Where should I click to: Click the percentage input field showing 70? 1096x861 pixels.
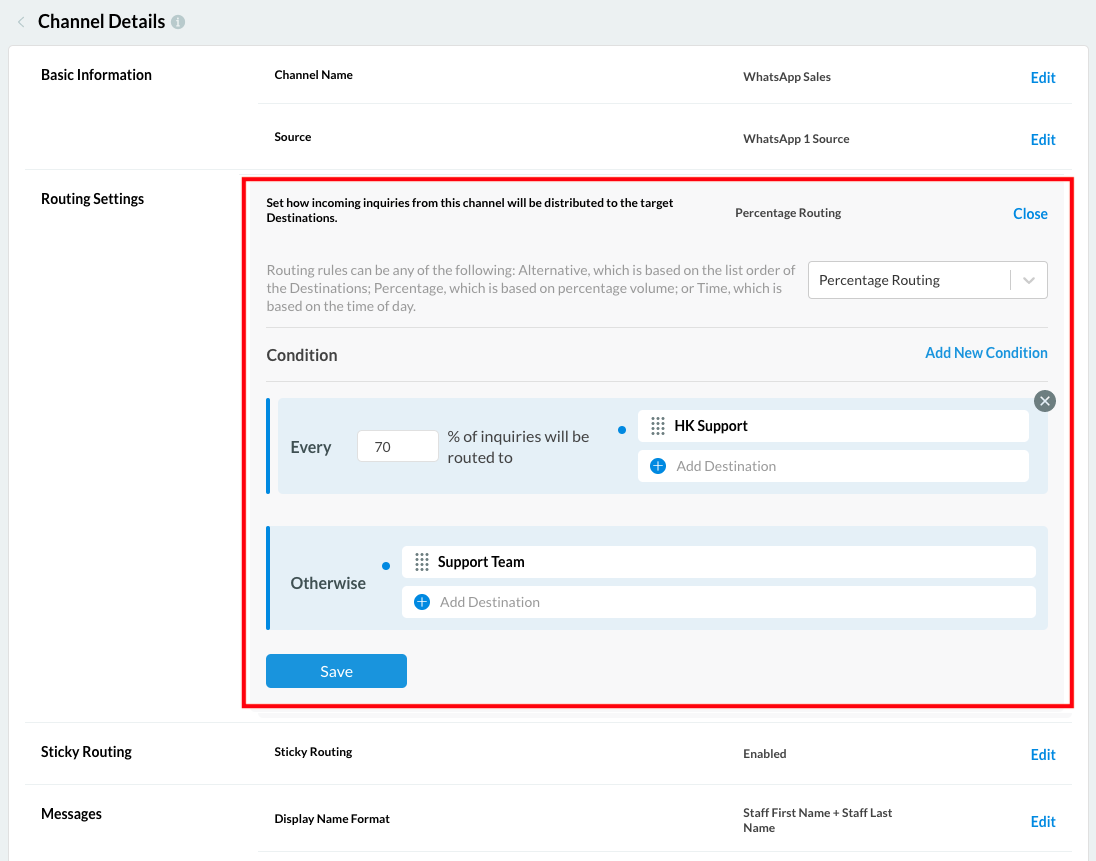tap(398, 447)
